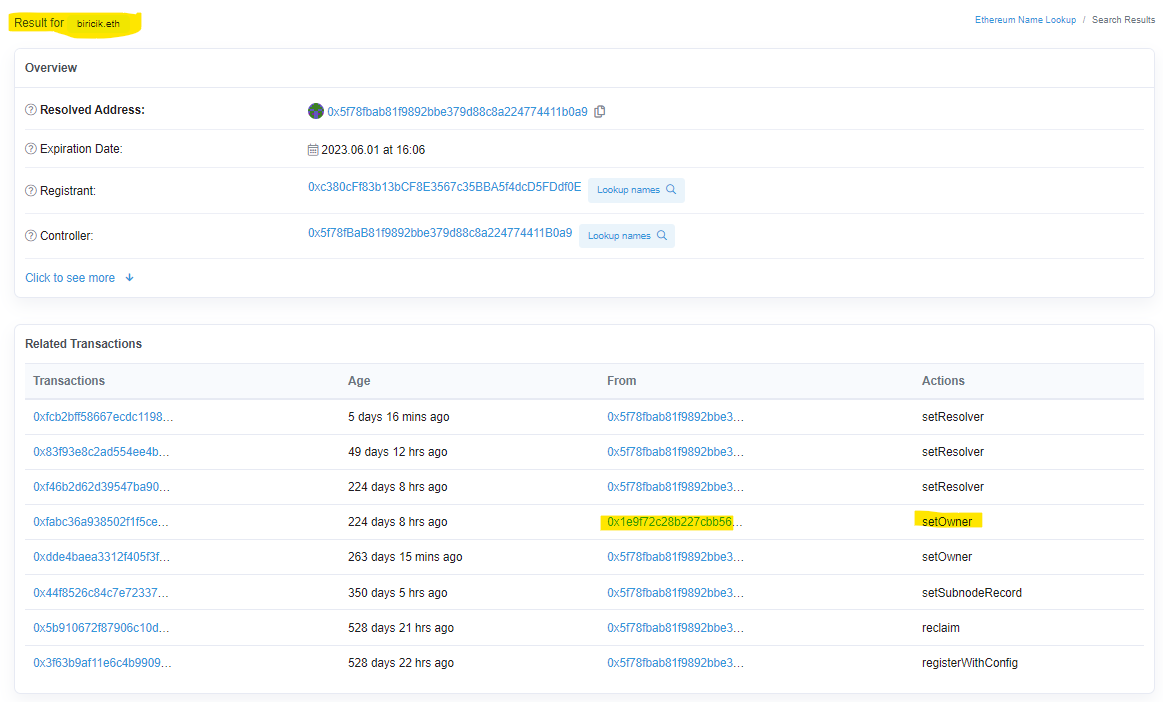
Task: Copy the resolved address with copy icon
Action: click(600, 111)
